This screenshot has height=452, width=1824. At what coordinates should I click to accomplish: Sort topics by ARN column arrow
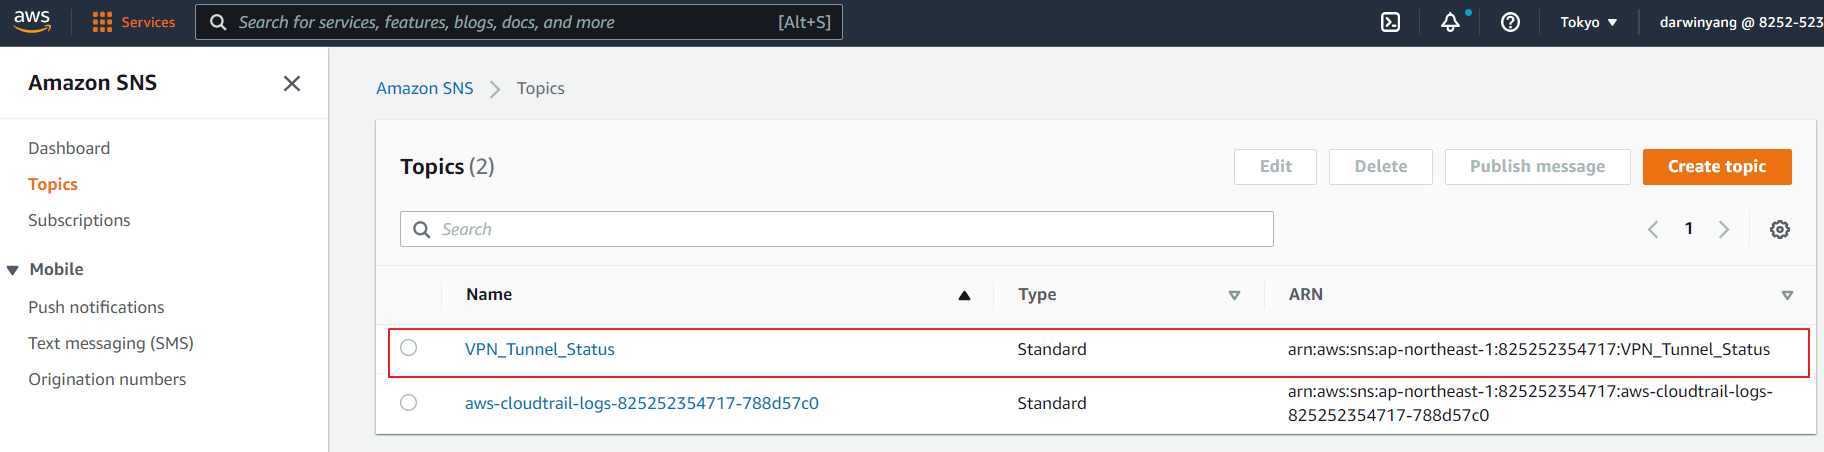tap(1787, 295)
